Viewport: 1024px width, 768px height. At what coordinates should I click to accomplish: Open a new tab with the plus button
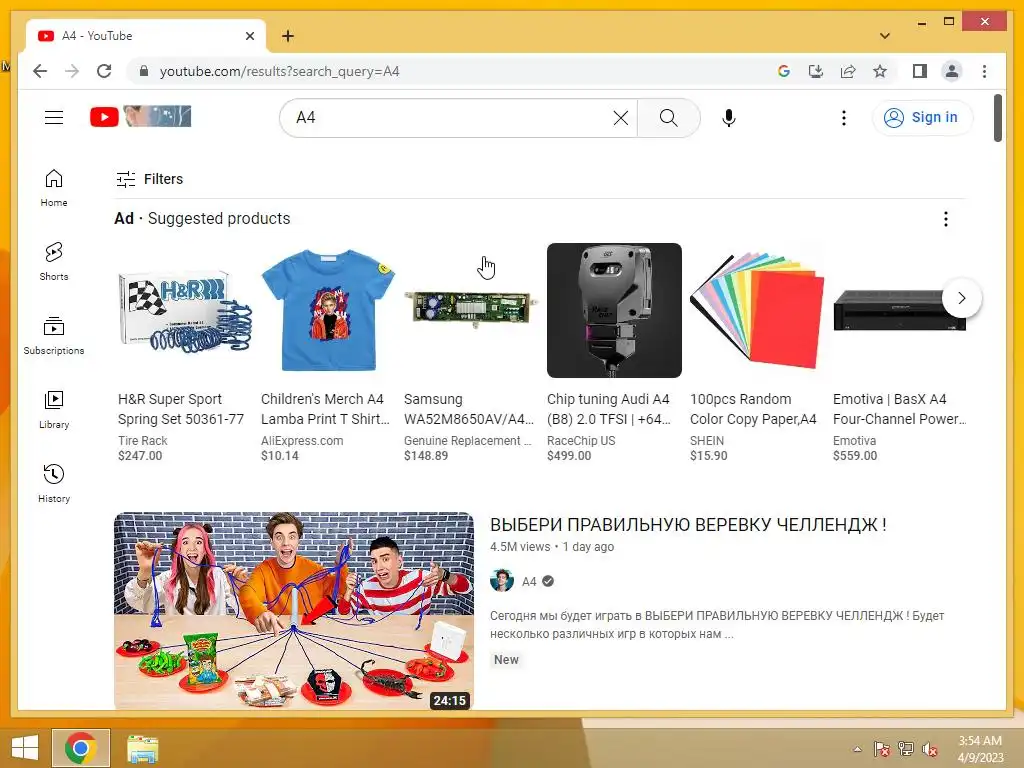click(288, 36)
